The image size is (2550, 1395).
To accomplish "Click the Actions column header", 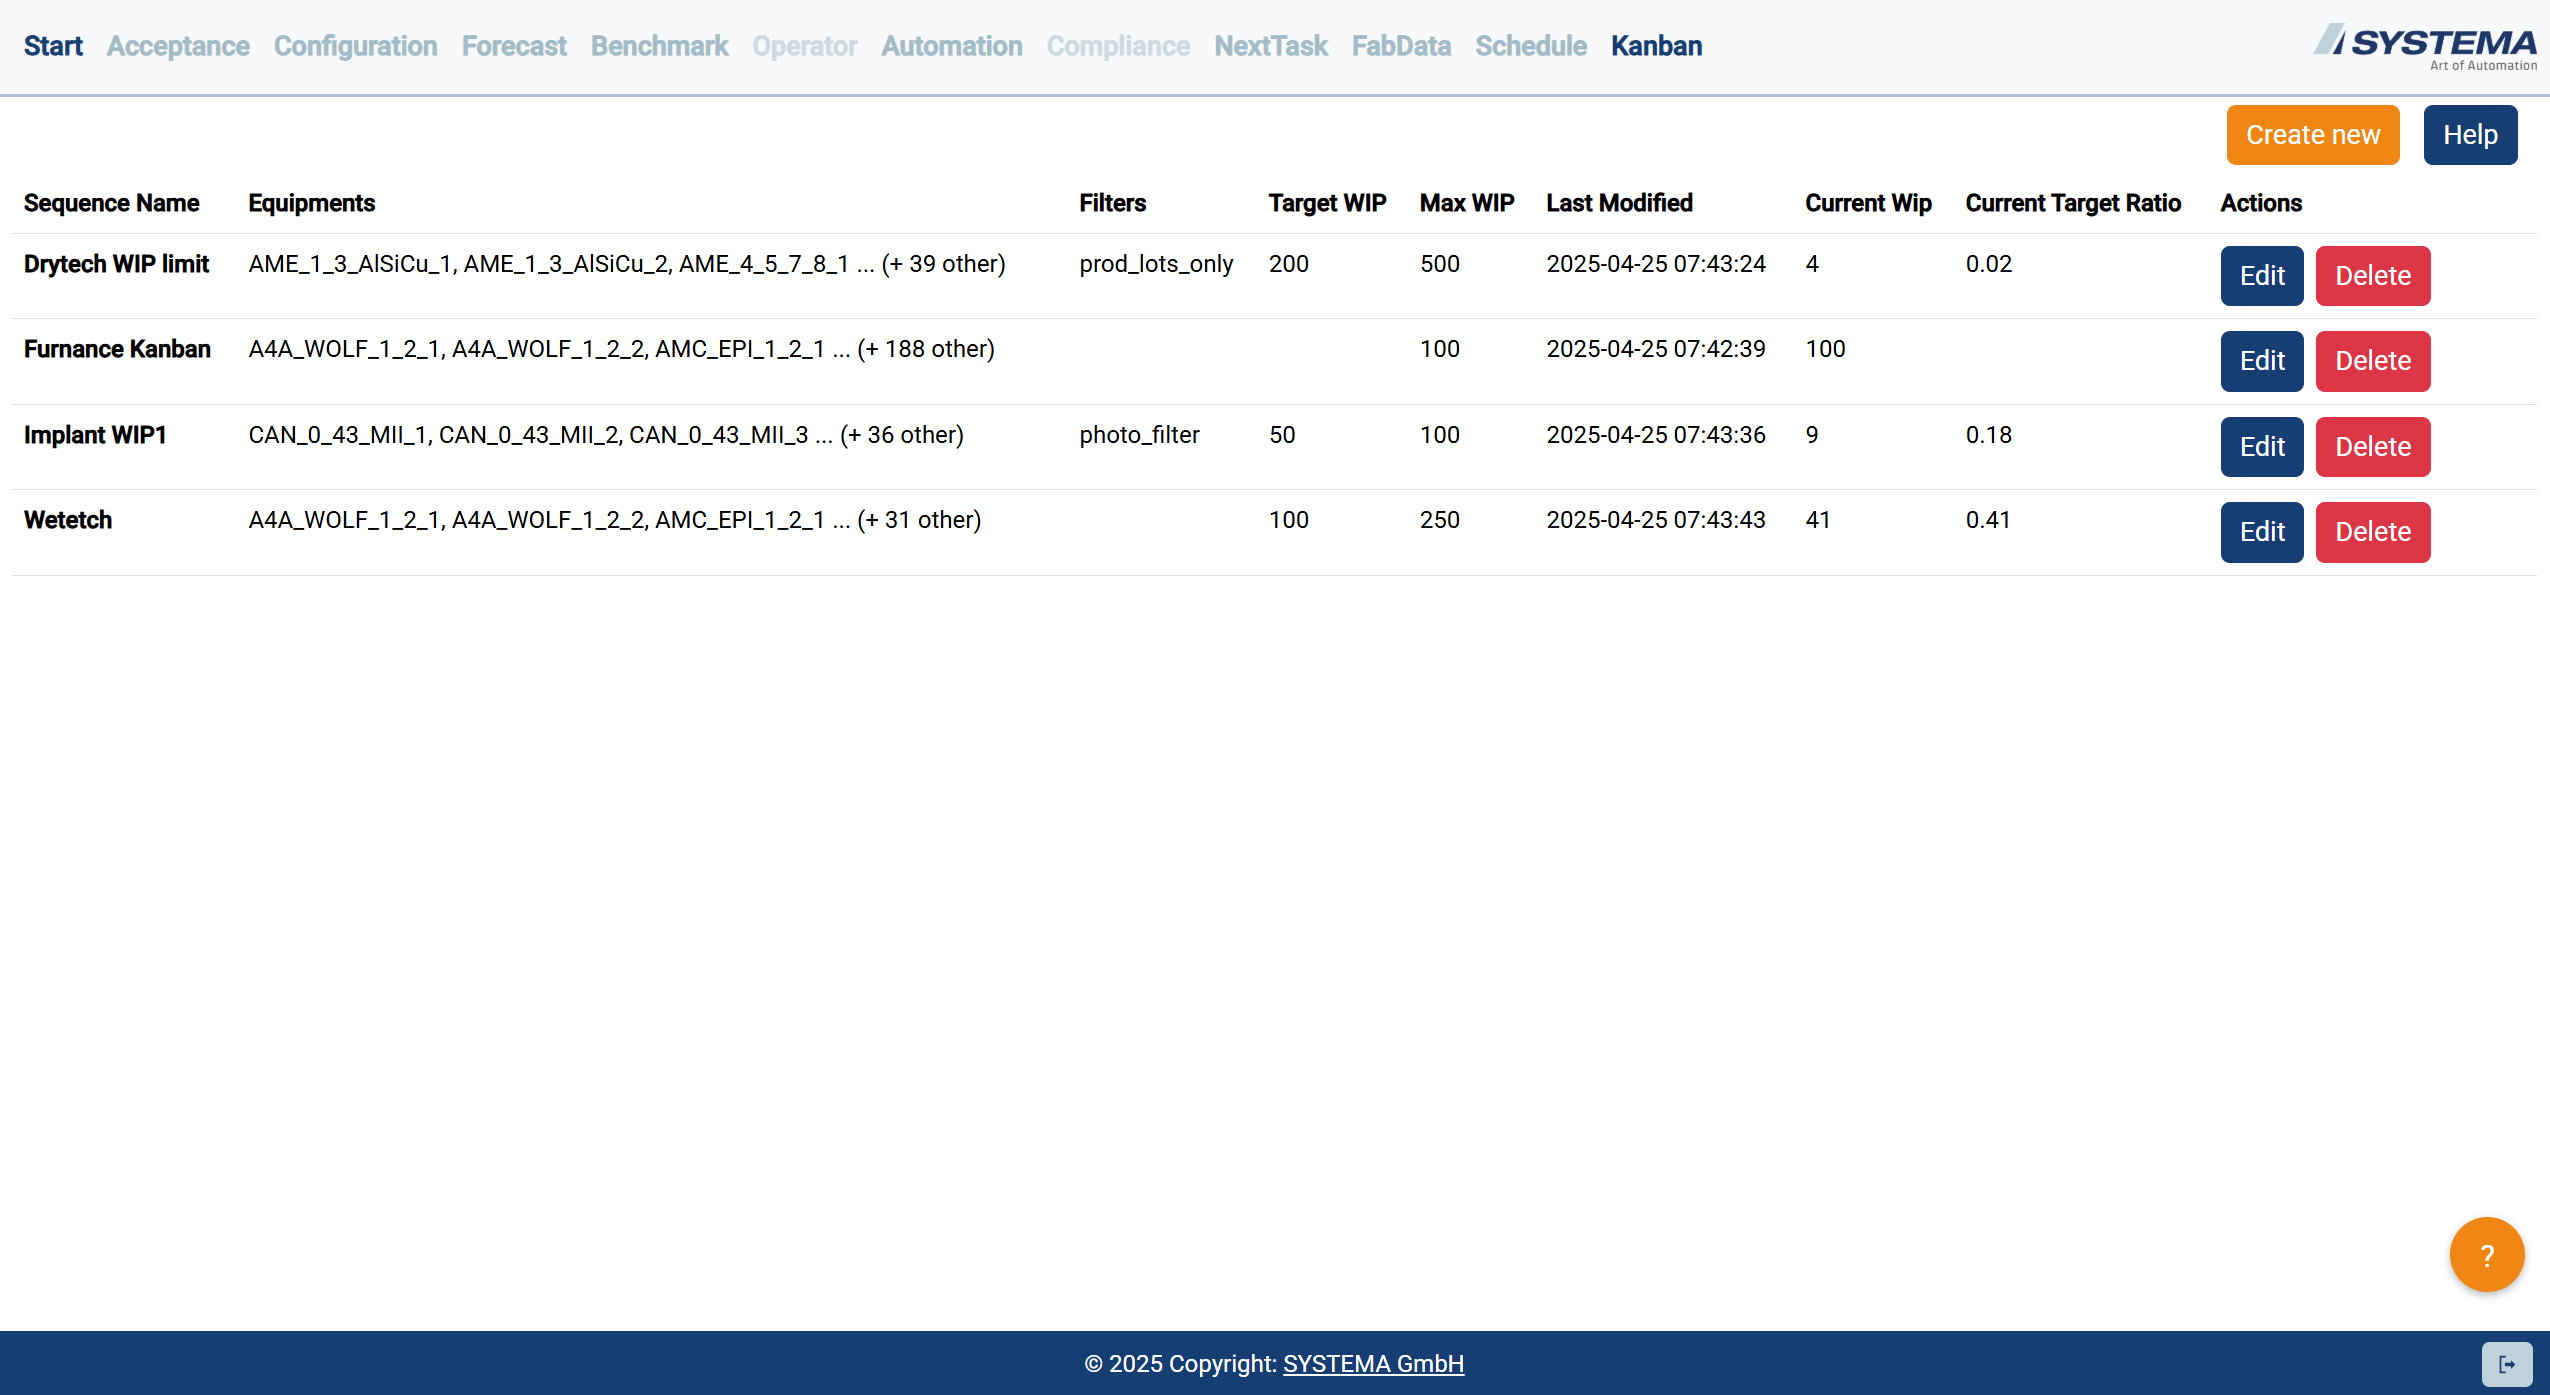I will coord(2261,203).
